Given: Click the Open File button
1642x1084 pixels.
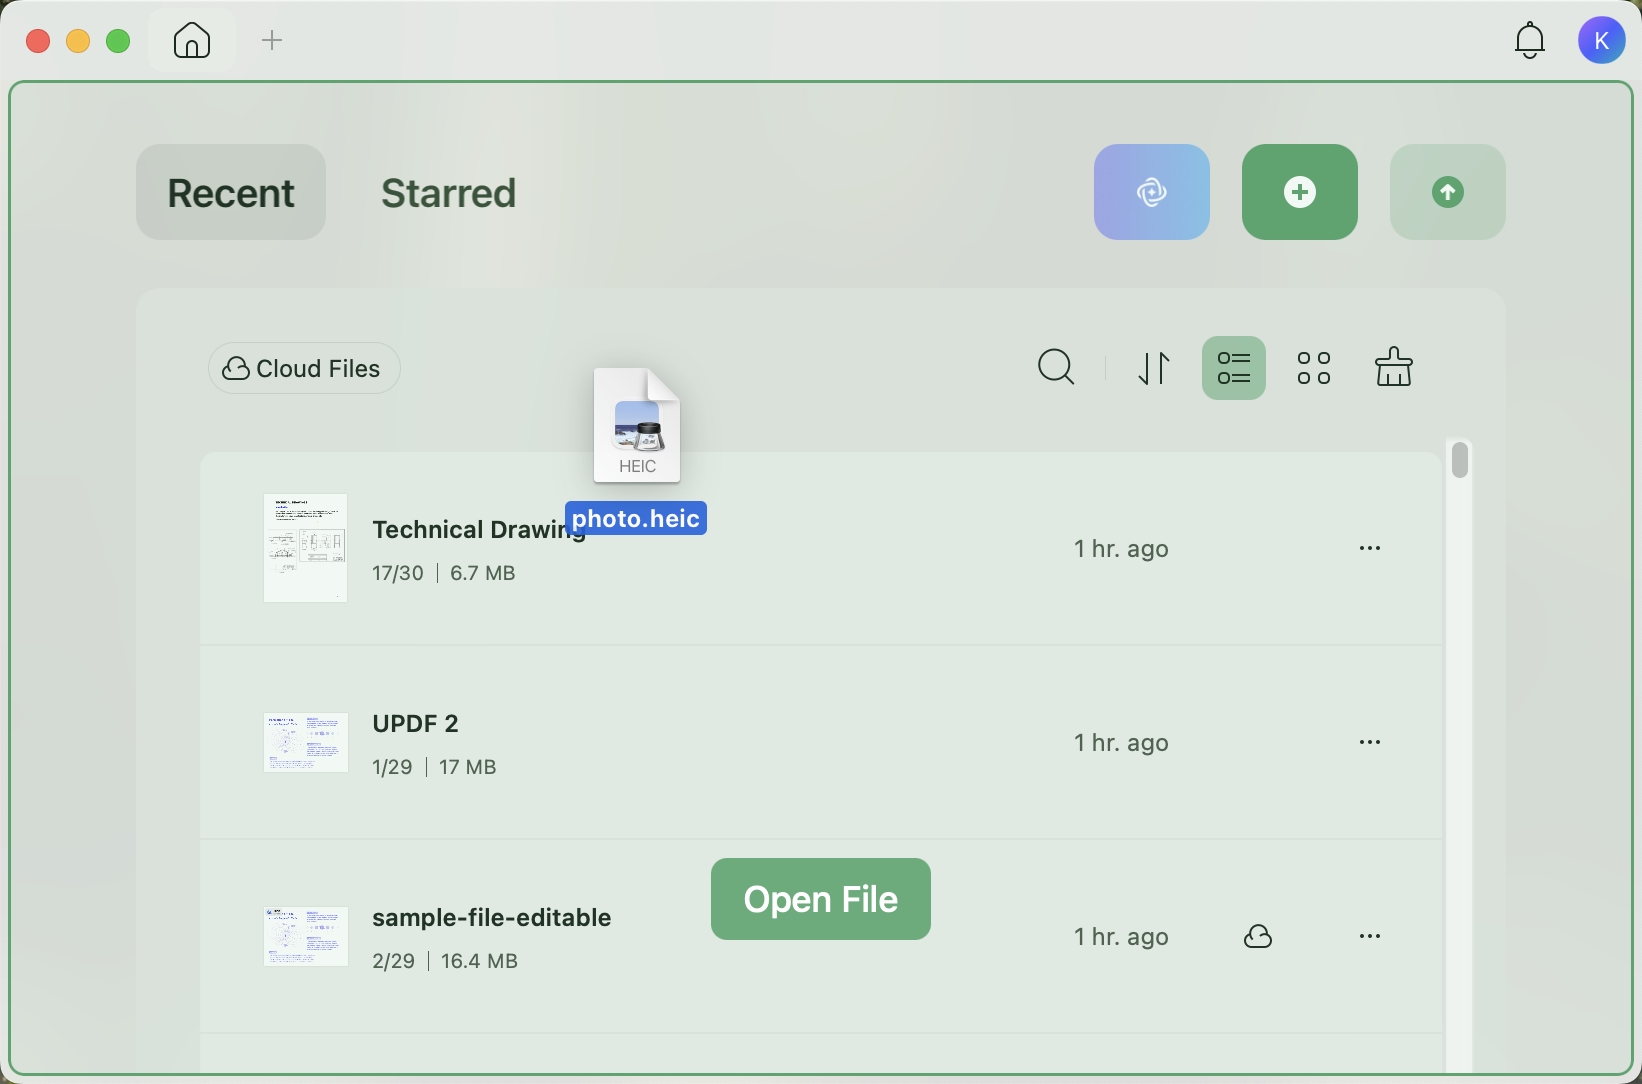Looking at the screenshot, I should (821, 899).
